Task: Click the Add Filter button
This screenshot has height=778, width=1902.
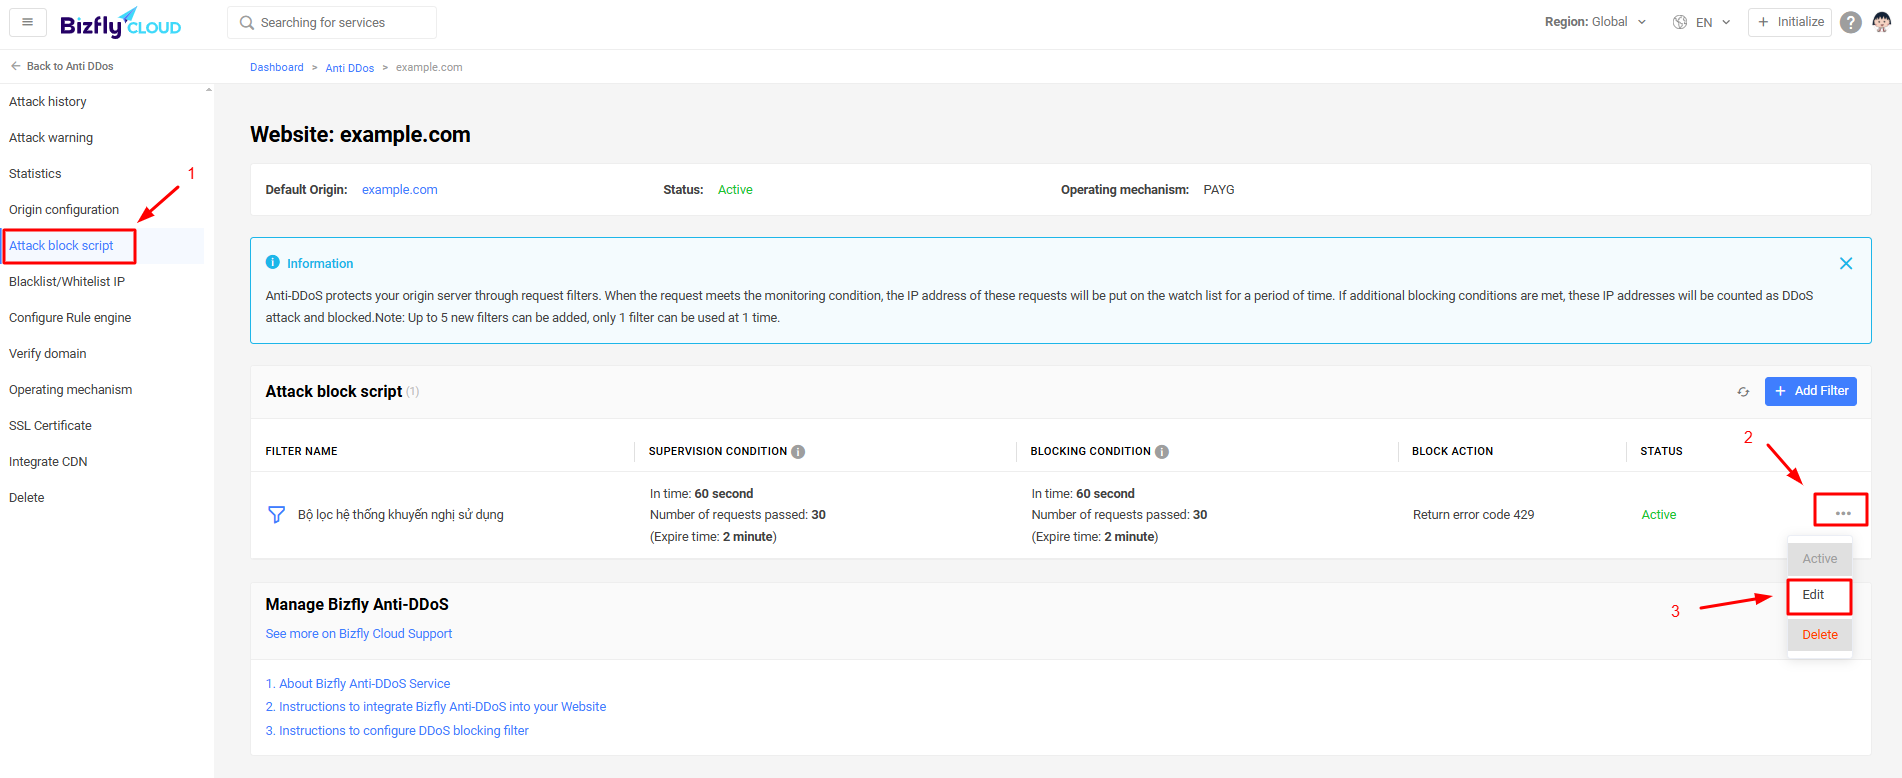Action: point(1810,391)
